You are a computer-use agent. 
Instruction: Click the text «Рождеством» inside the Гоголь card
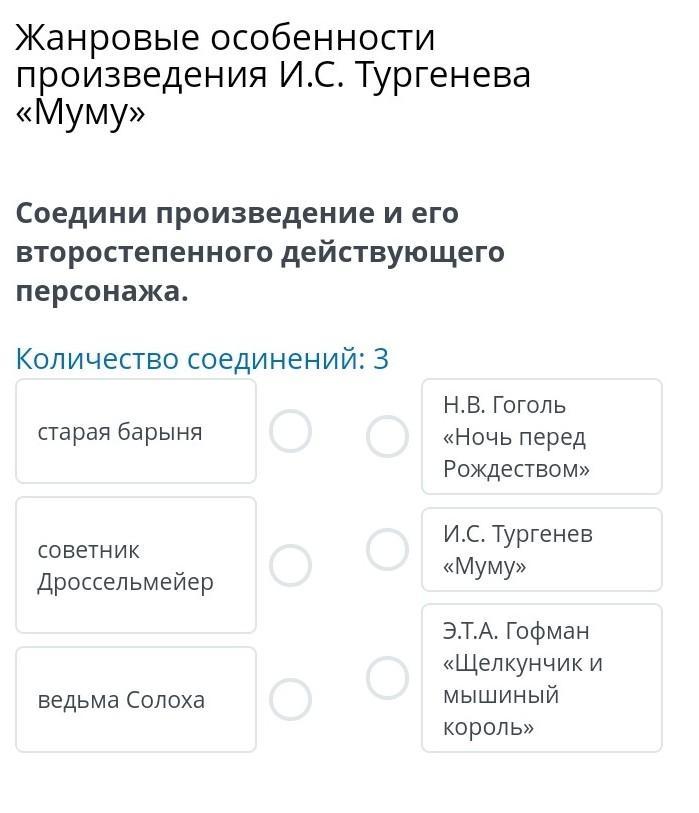(516, 469)
